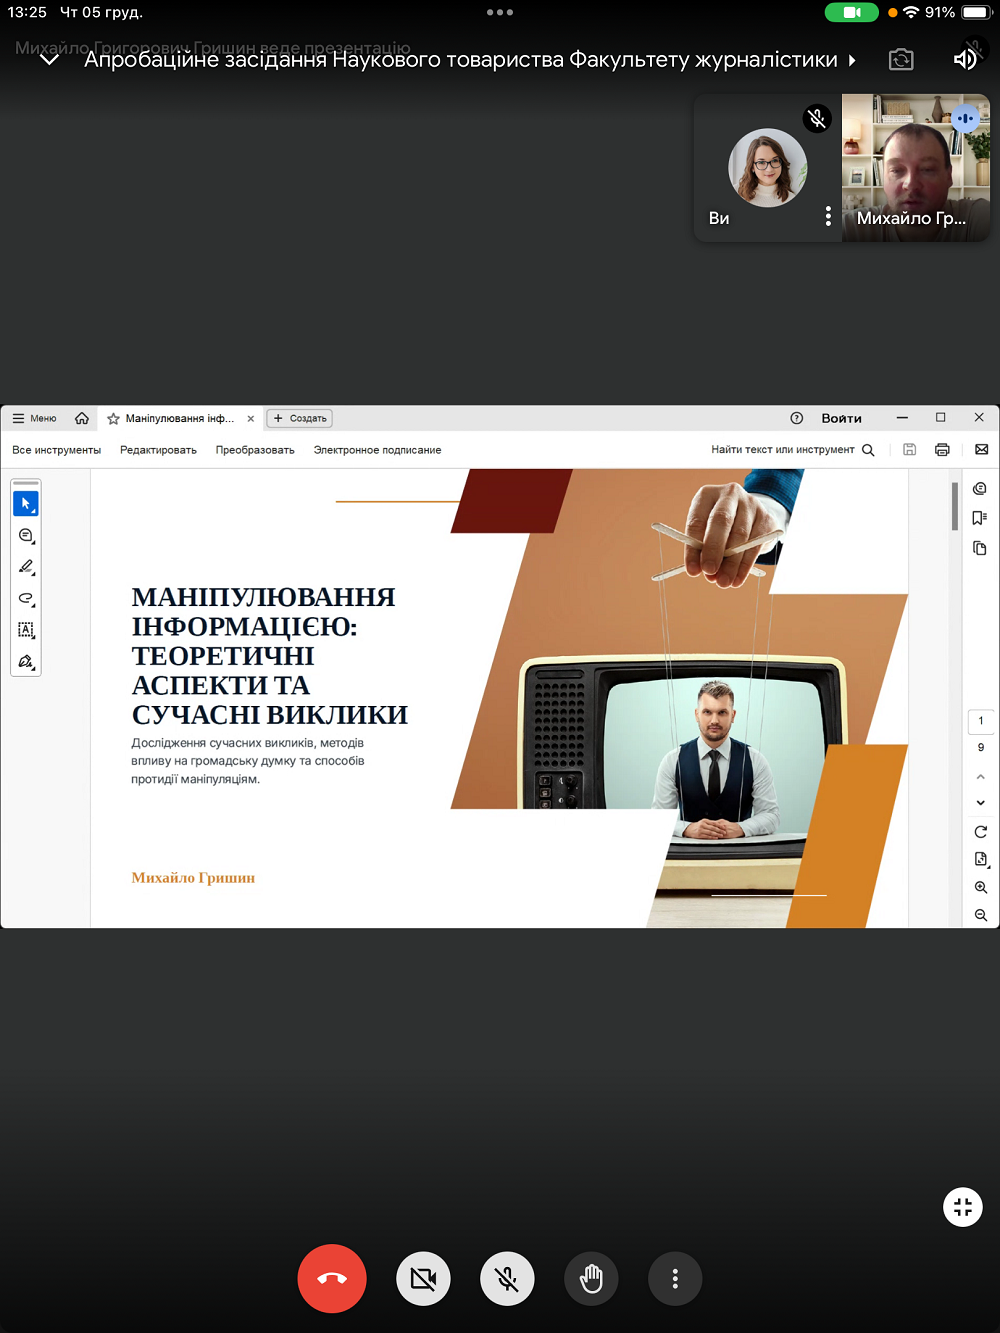Image resolution: width=1000 pixels, height=1333 pixels.
Task: Click the print icon in the PDF toolbar
Action: click(942, 450)
